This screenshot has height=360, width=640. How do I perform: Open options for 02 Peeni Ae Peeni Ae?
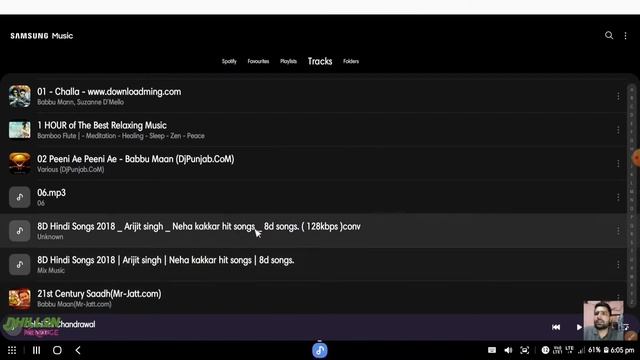[x=618, y=163]
